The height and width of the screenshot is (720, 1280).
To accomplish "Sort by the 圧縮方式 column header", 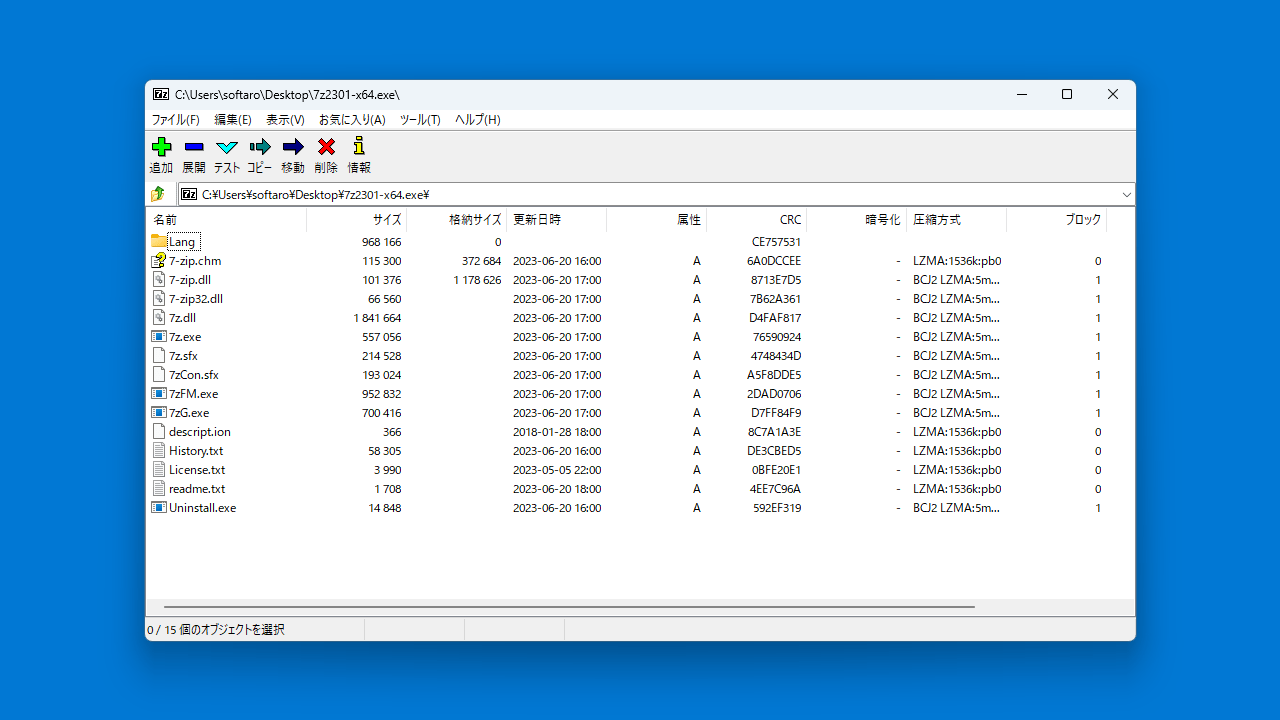I will coord(957,219).
